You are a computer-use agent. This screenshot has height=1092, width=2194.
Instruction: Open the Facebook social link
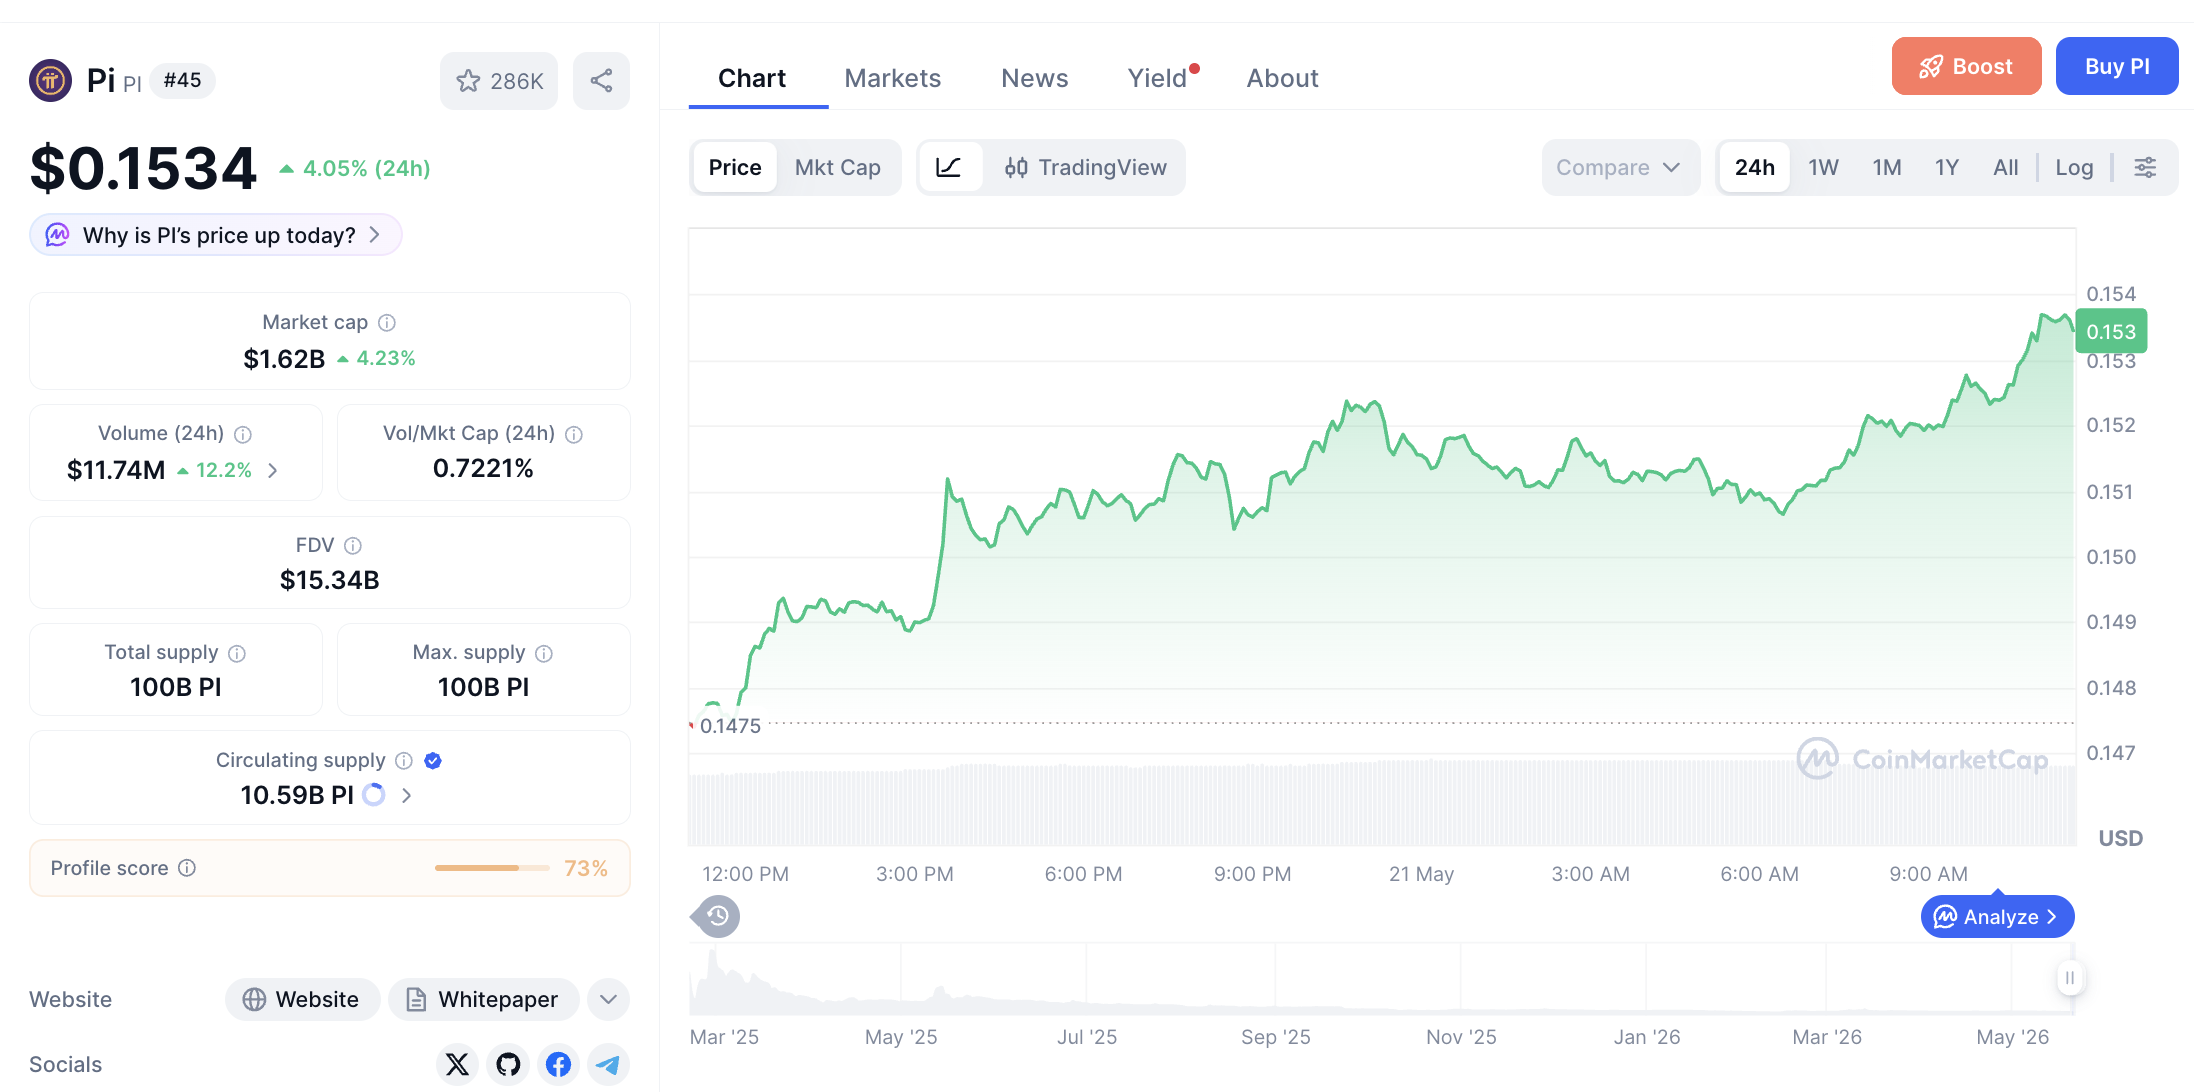click(558, 1064)
